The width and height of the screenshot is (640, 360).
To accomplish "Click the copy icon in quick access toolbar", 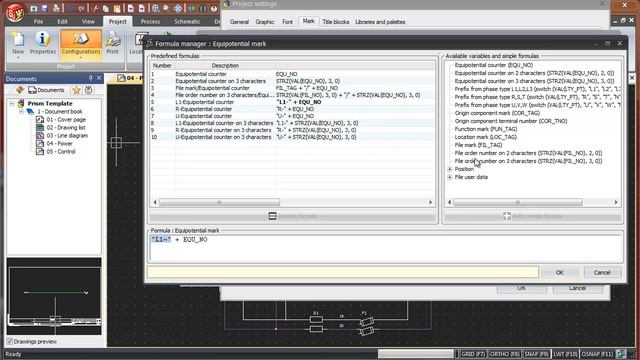I will (x=106, y=8).
